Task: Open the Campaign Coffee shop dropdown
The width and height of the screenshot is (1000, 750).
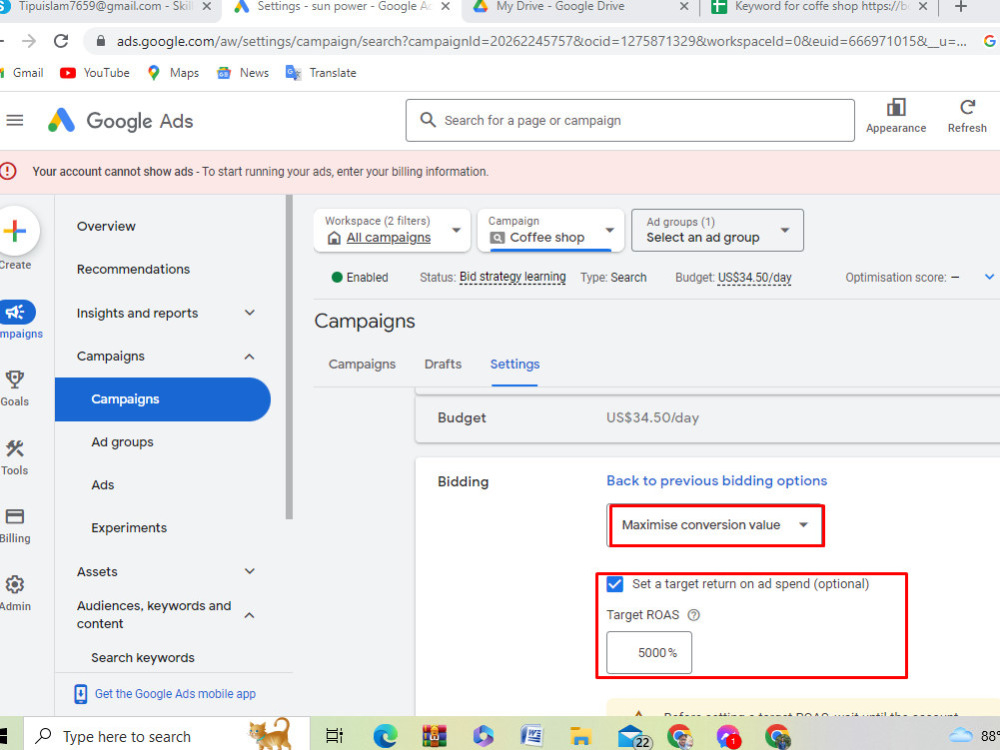Action: (551, 230)
